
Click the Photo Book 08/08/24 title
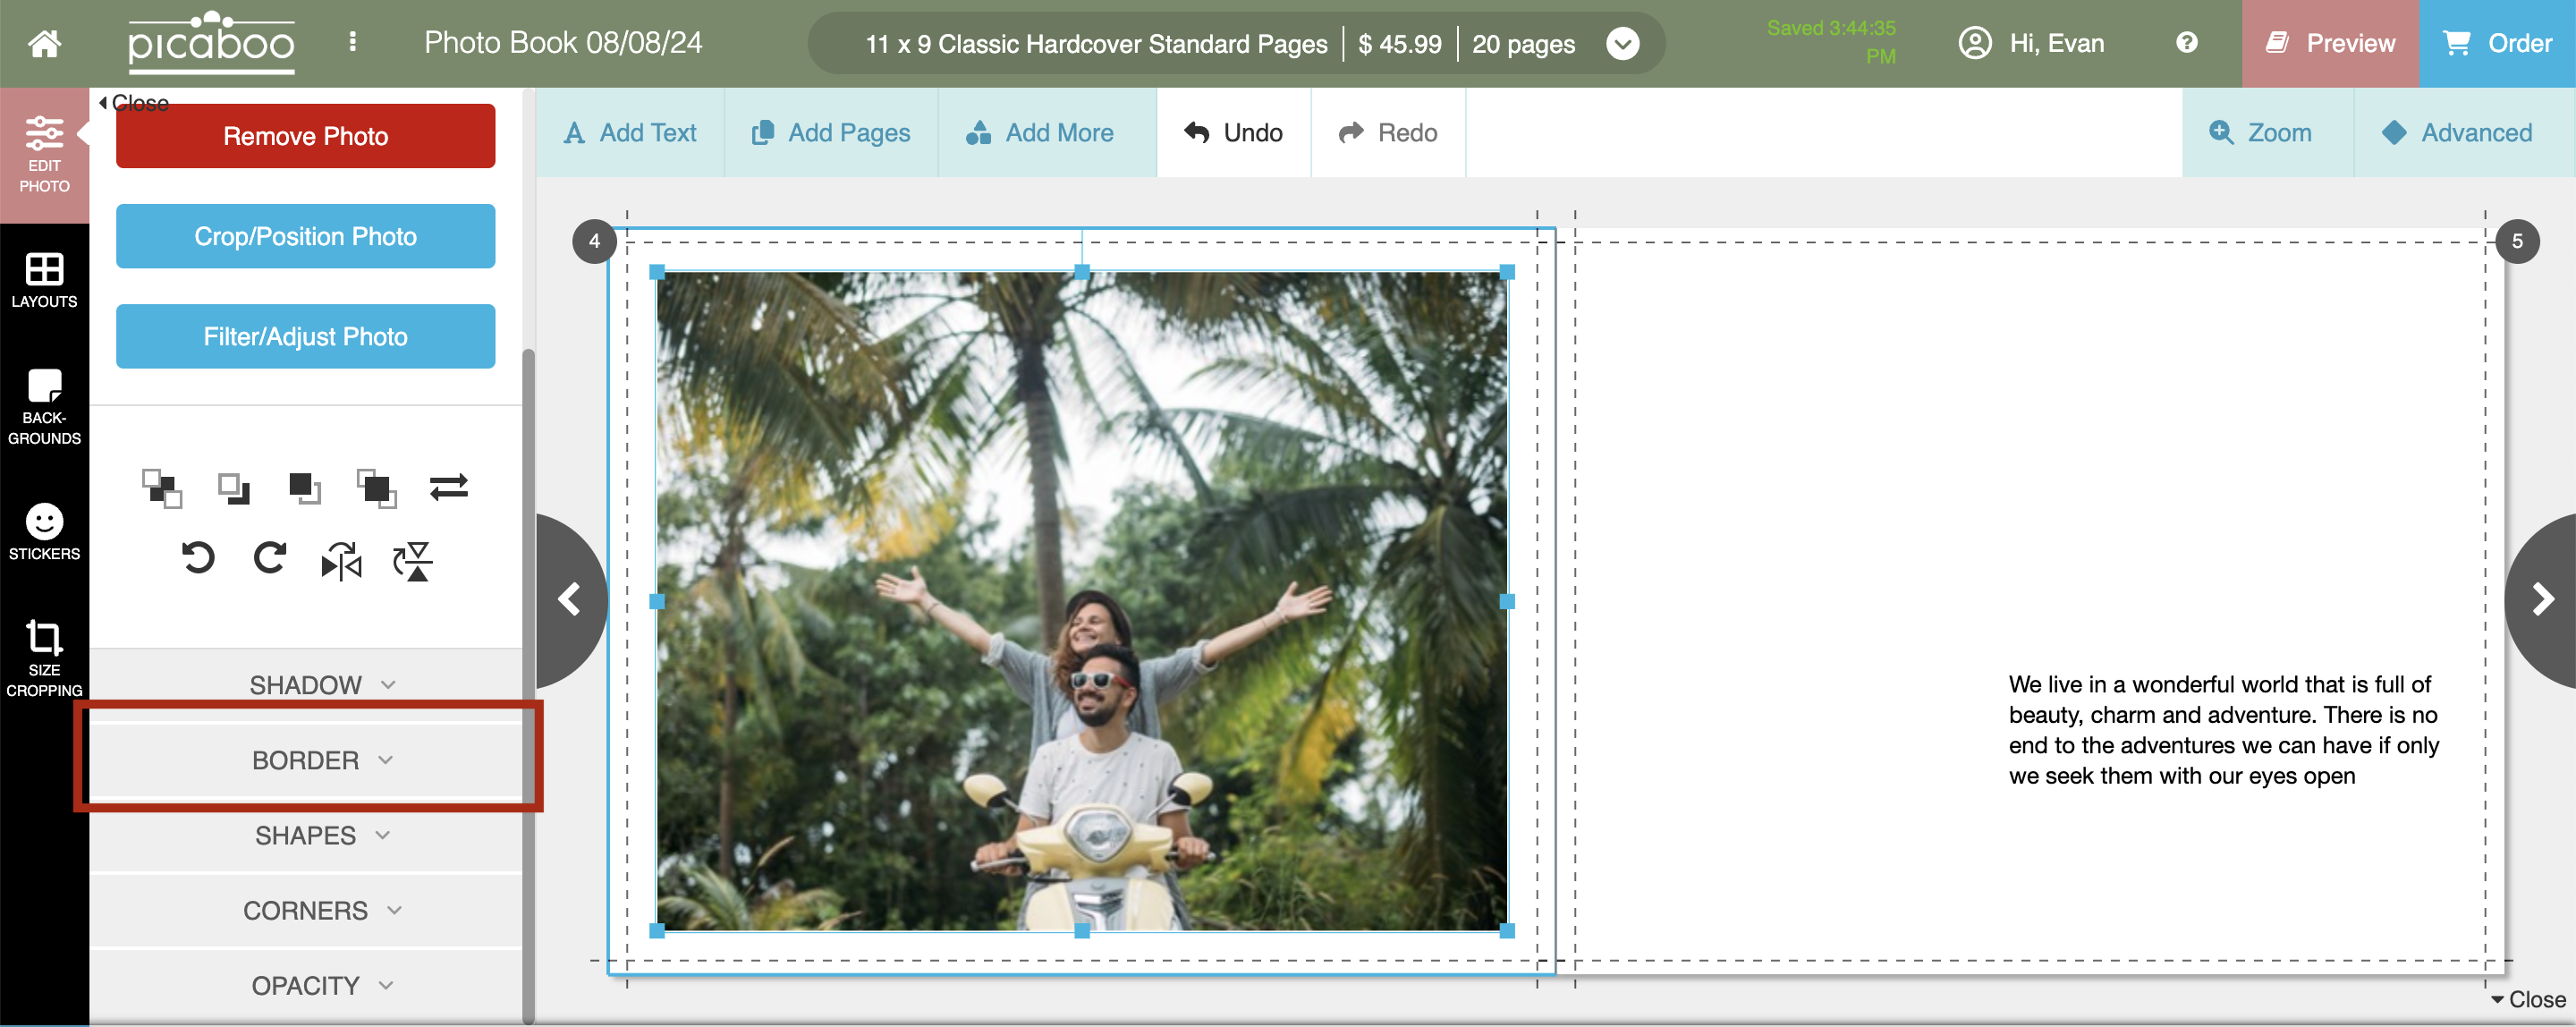(x=563, y=42)
